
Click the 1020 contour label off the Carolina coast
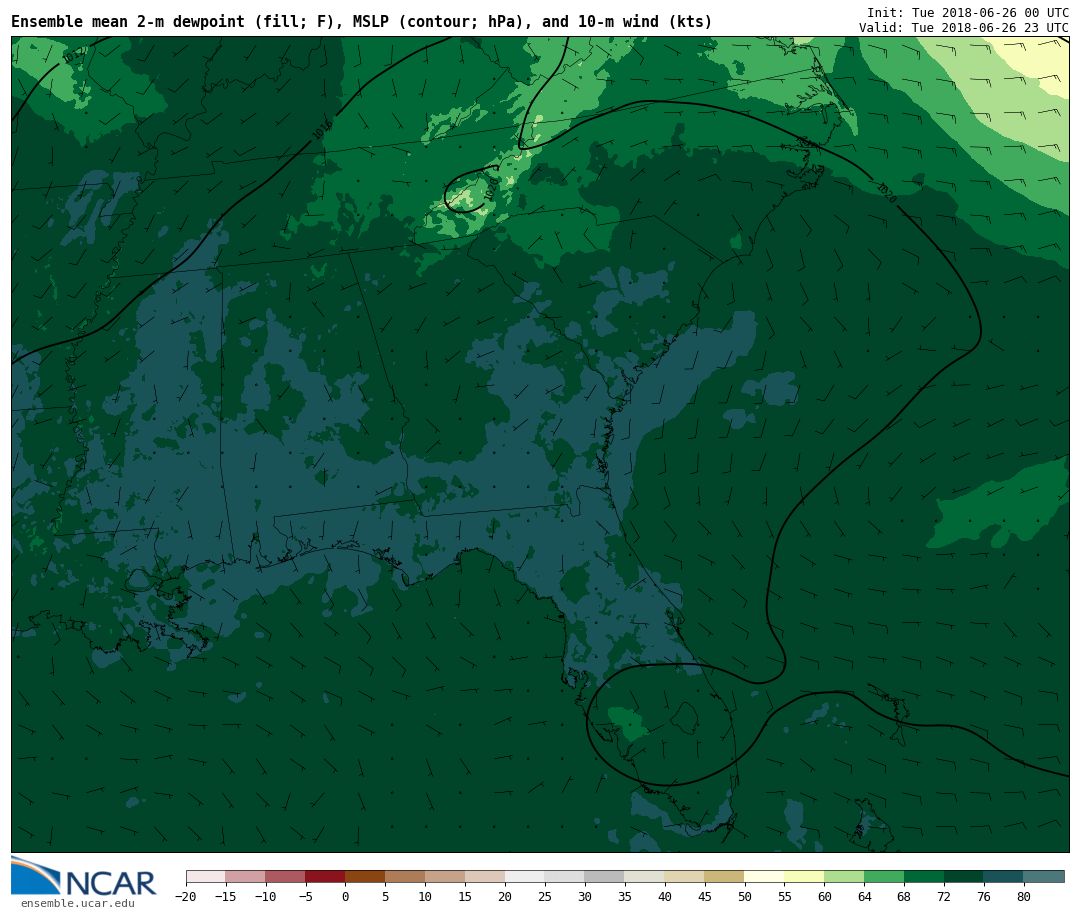[x=886, y=193]
